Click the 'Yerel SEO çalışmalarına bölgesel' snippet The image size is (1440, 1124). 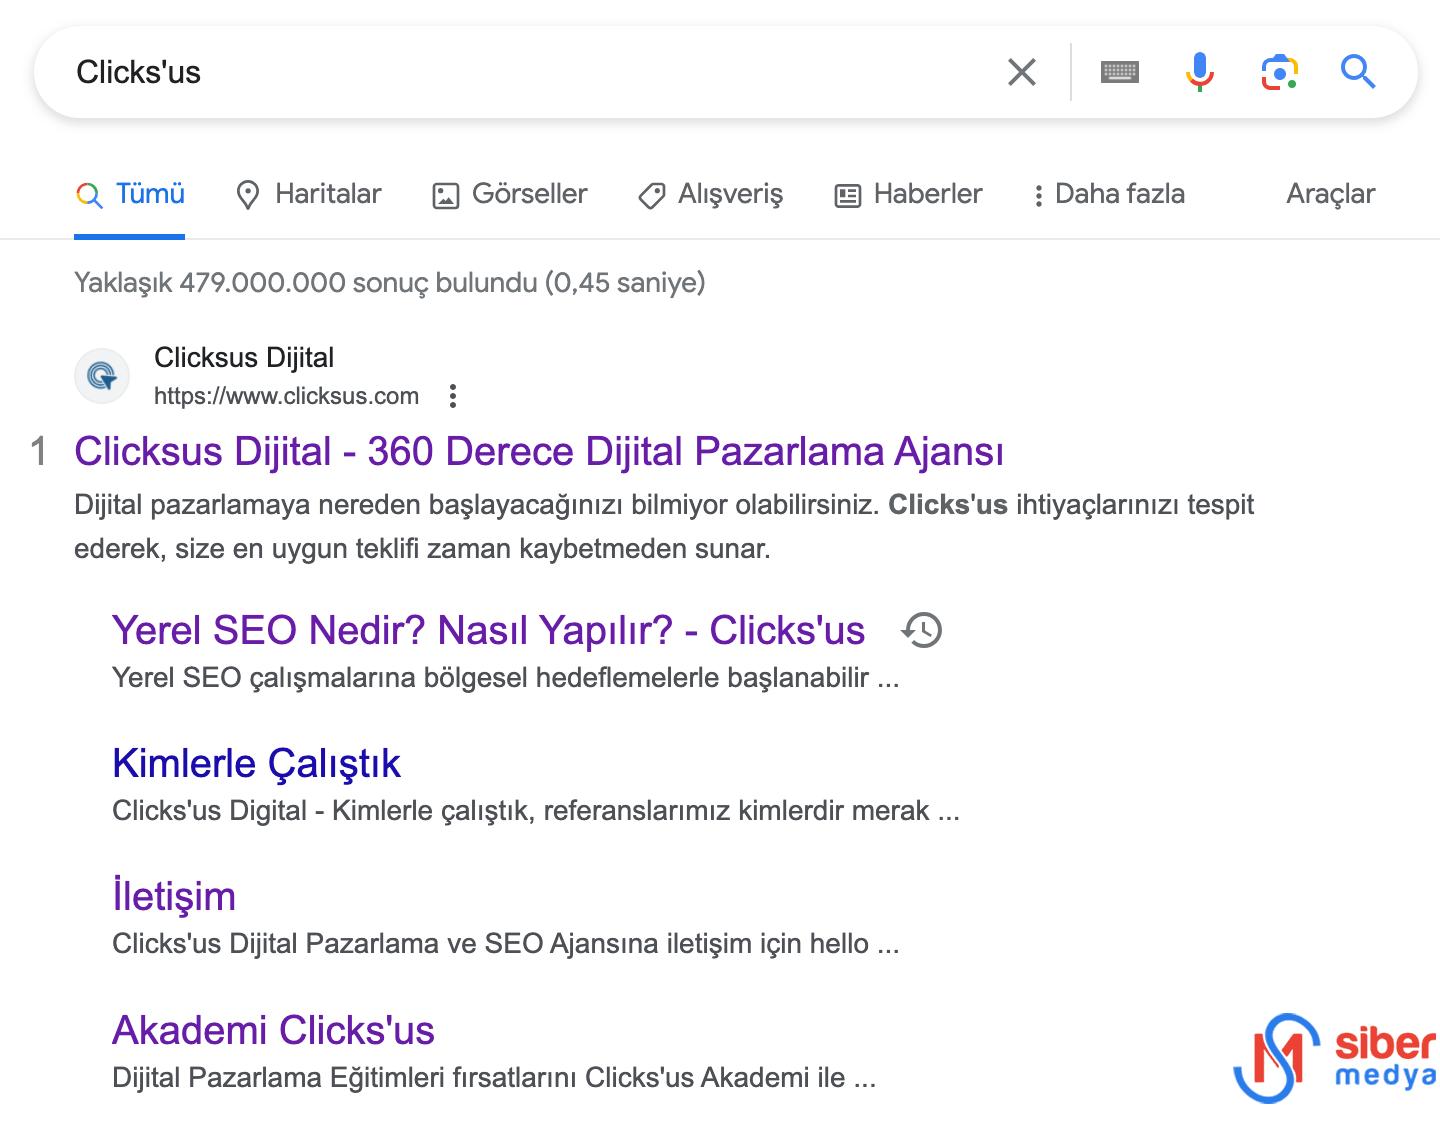pos(506,678)
